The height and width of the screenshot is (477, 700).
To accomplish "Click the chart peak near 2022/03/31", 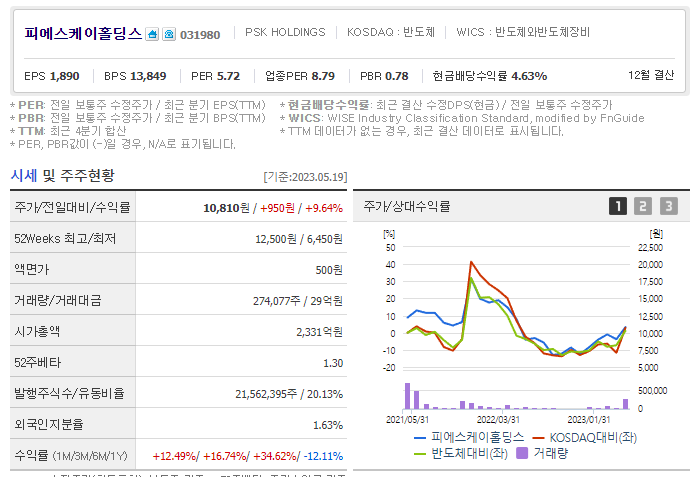I will pos(471,262).
